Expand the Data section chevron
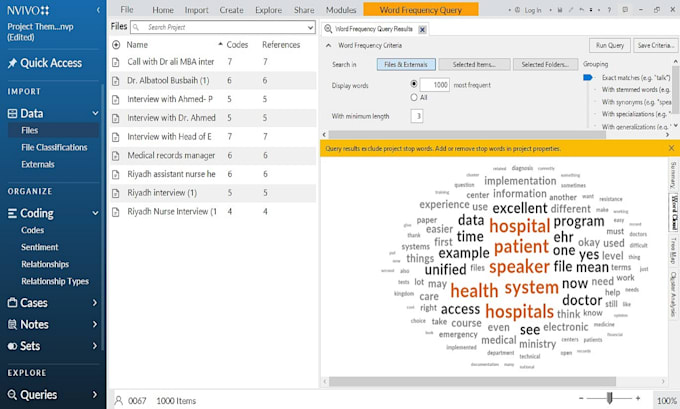 (95, 114)
